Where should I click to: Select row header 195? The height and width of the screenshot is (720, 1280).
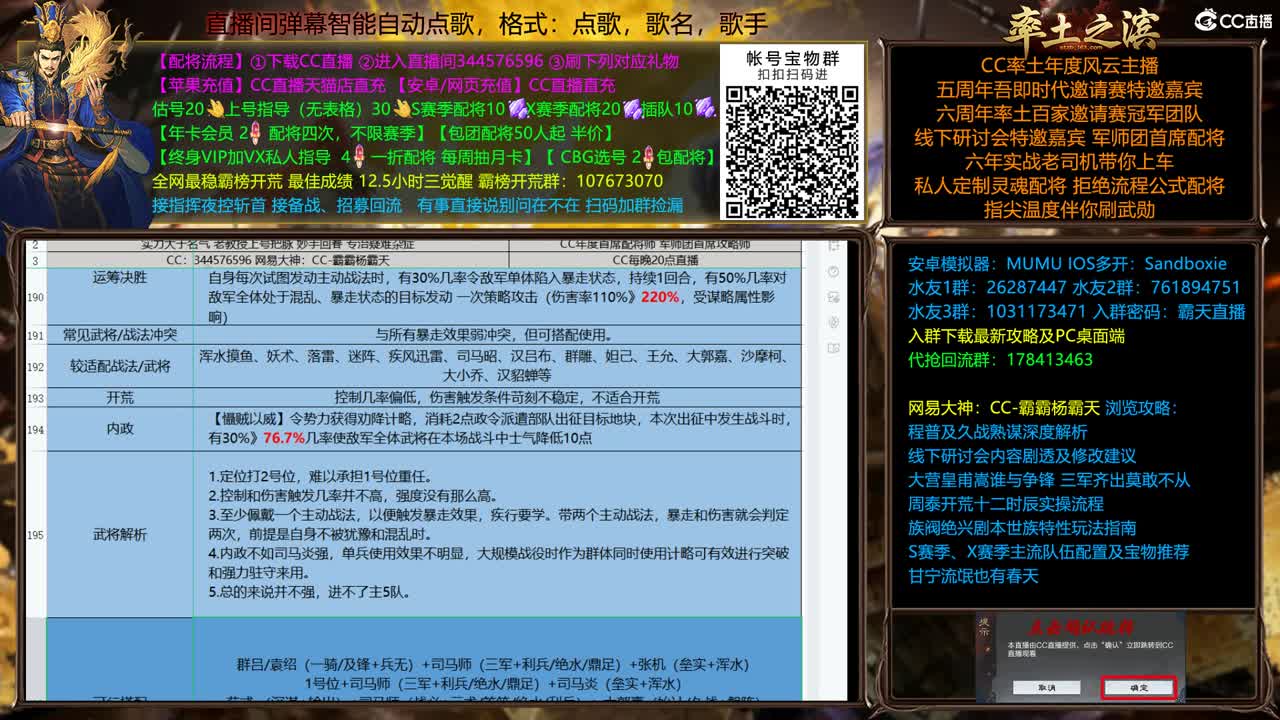pos(36,535)
